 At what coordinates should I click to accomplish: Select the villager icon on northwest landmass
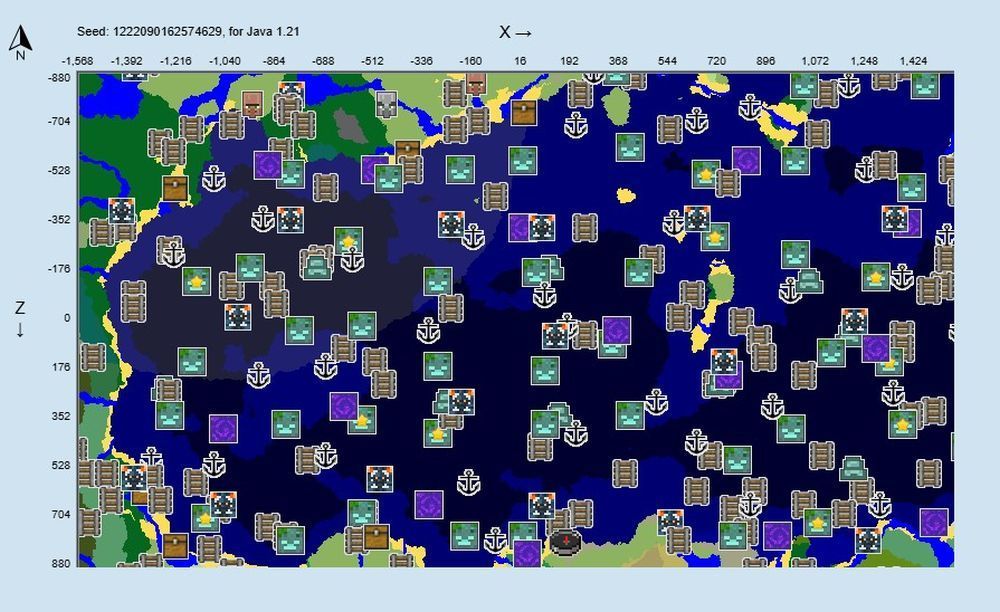click(253, 102)
